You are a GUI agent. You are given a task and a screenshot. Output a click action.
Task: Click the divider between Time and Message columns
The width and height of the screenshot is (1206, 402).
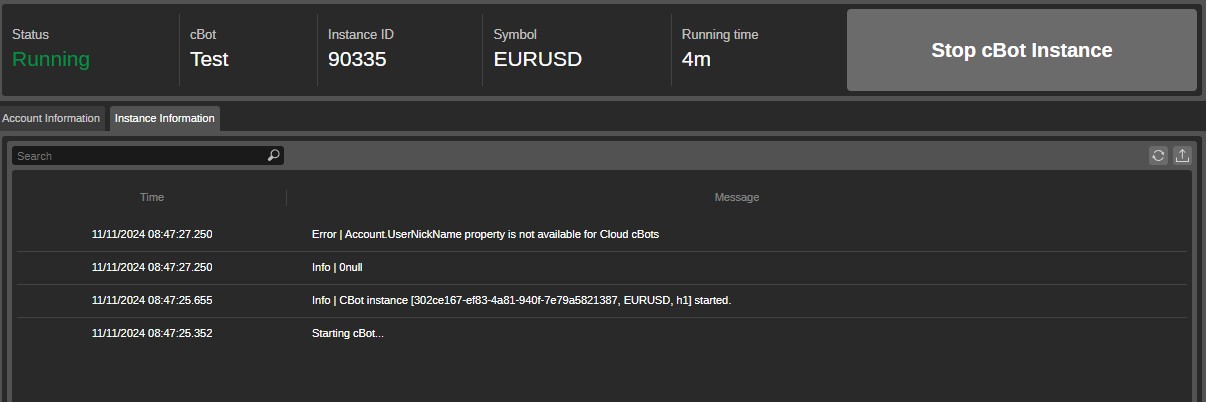coord(286,197)
